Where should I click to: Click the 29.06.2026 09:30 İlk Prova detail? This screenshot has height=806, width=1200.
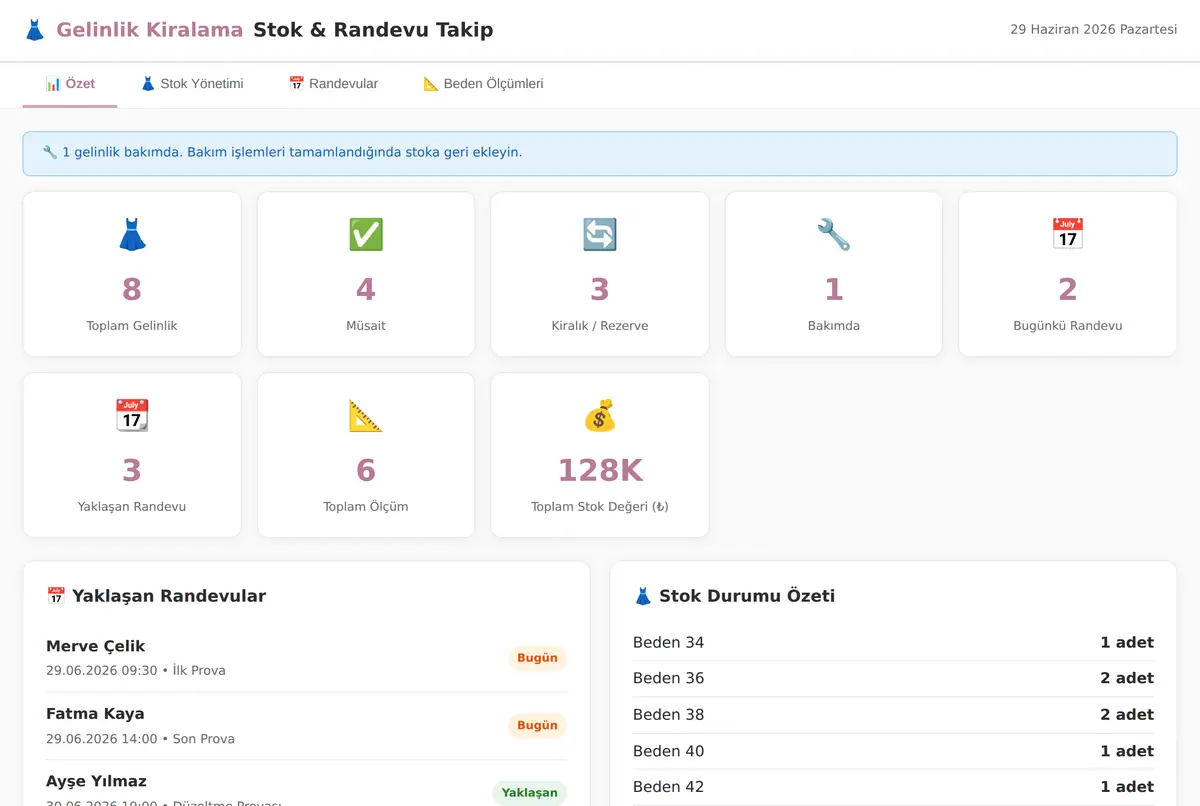pos(136,670)
